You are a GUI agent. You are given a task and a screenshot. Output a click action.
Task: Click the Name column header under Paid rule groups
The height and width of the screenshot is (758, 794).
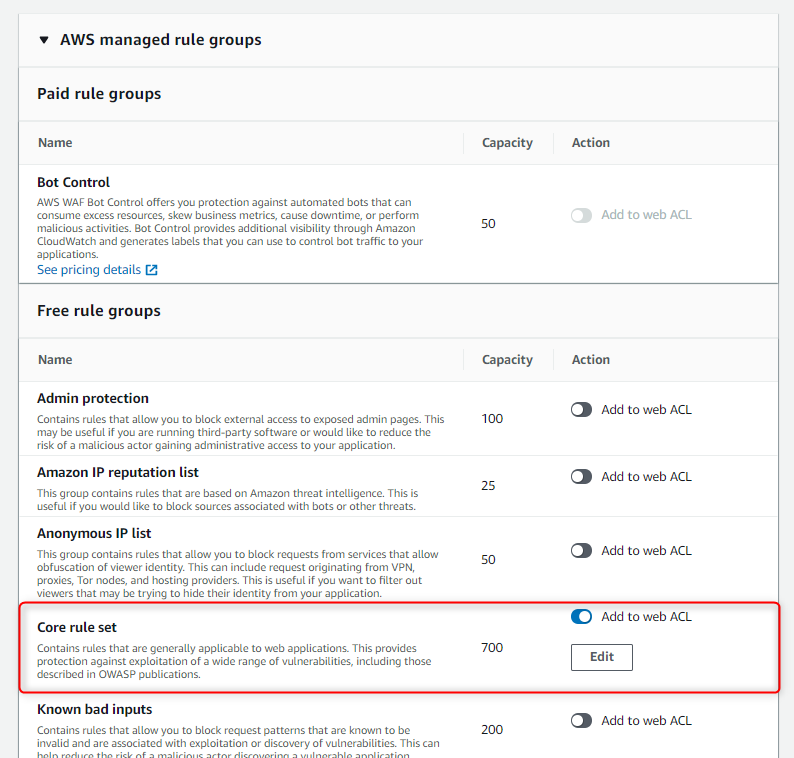(55, 143)
